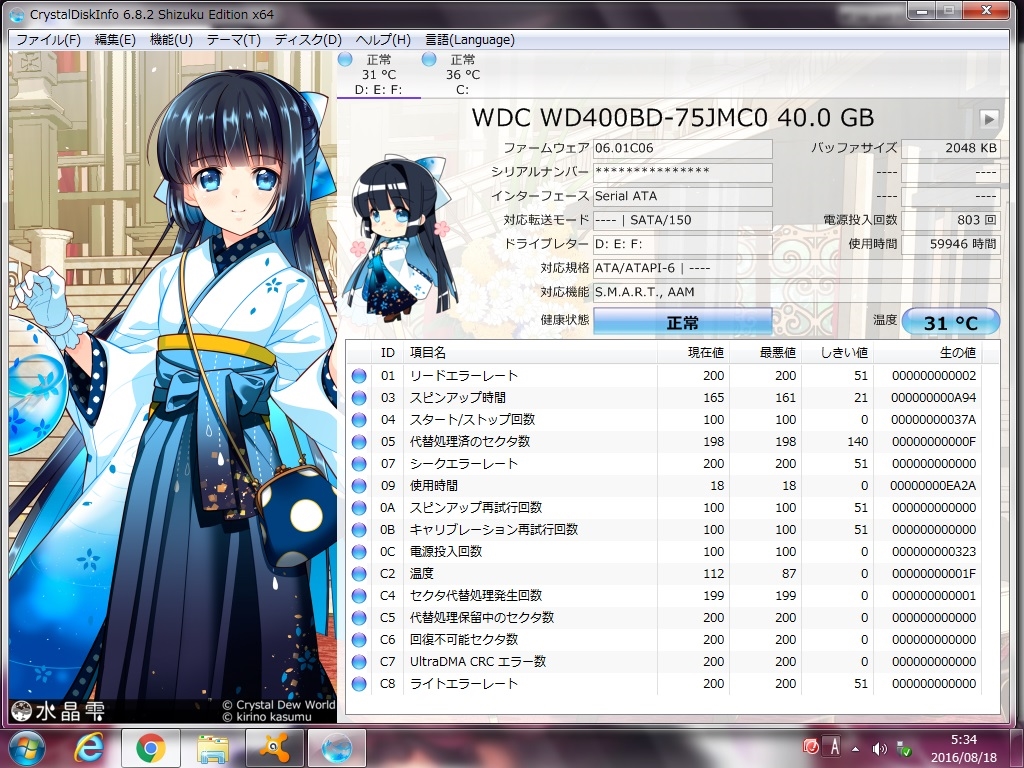Click the ATA/ATAPI-6 standard field
The image size is (1024, 768).
[x=796, y=268]
